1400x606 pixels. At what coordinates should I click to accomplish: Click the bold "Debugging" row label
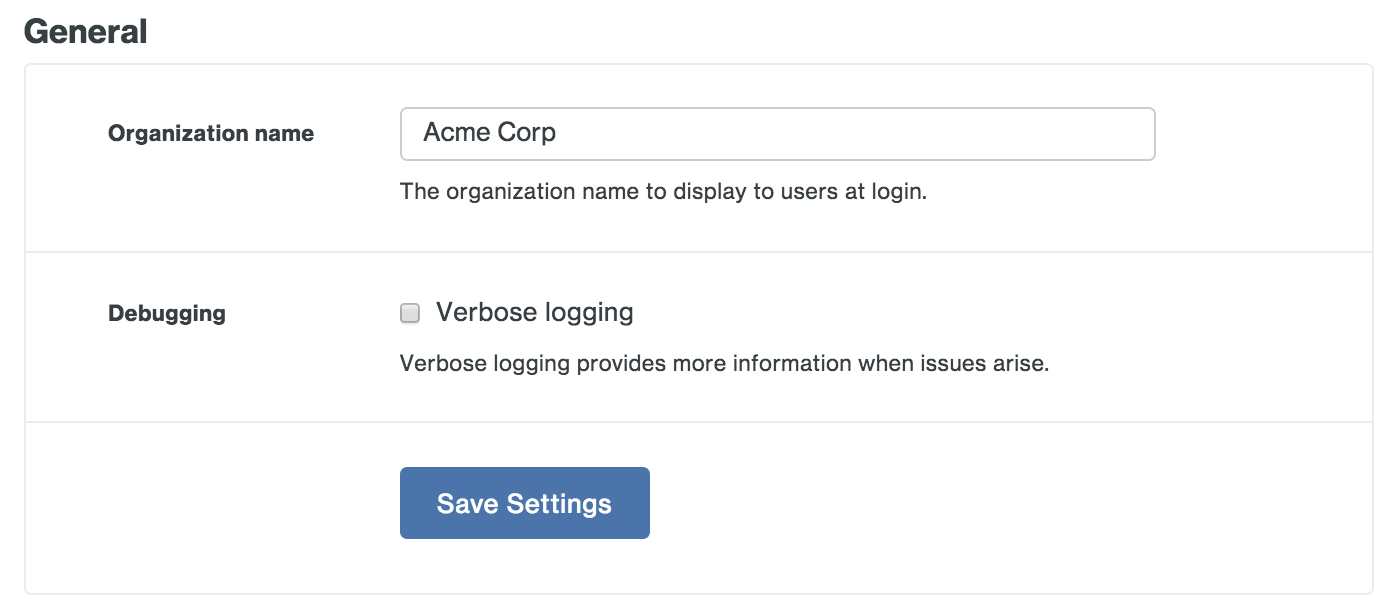[x=167, y=314]
